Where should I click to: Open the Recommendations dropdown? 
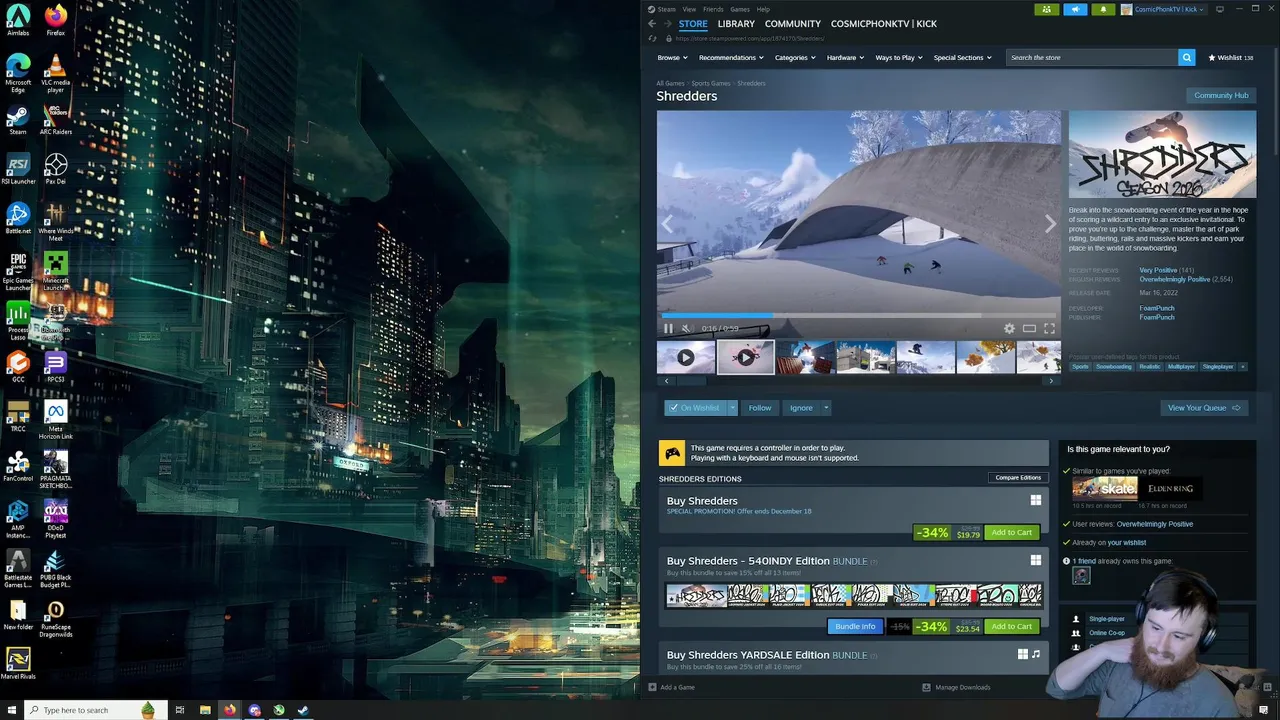click(x=732, y=57)
